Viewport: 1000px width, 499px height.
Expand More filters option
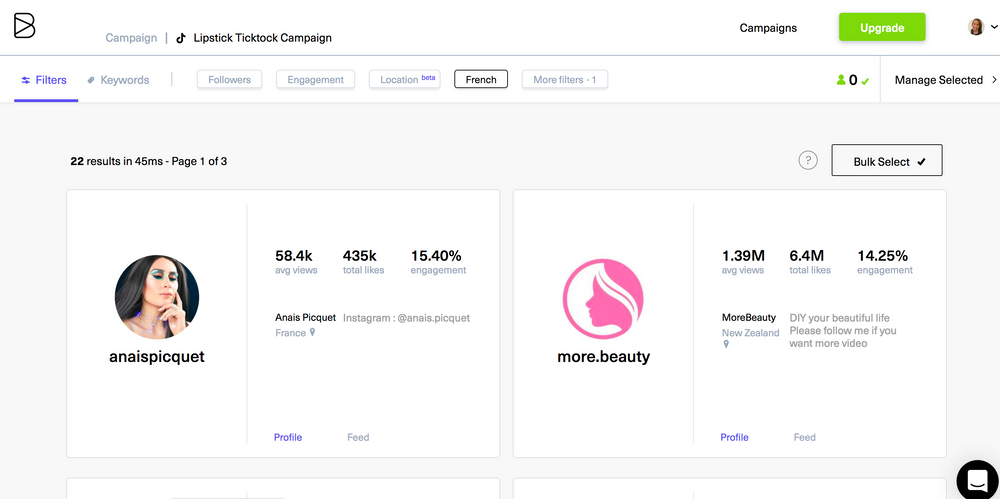pos(565,80)
